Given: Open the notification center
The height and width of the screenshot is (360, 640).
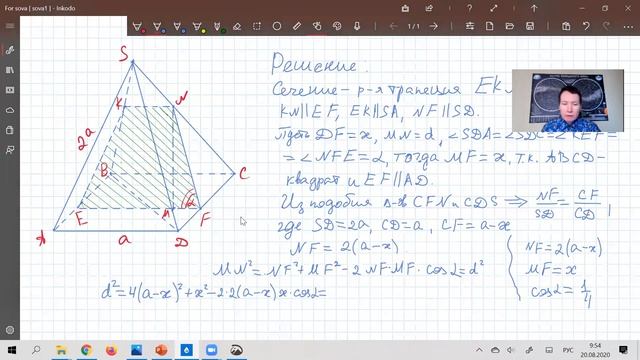Looking at the screenshot, I should (623, 350).
